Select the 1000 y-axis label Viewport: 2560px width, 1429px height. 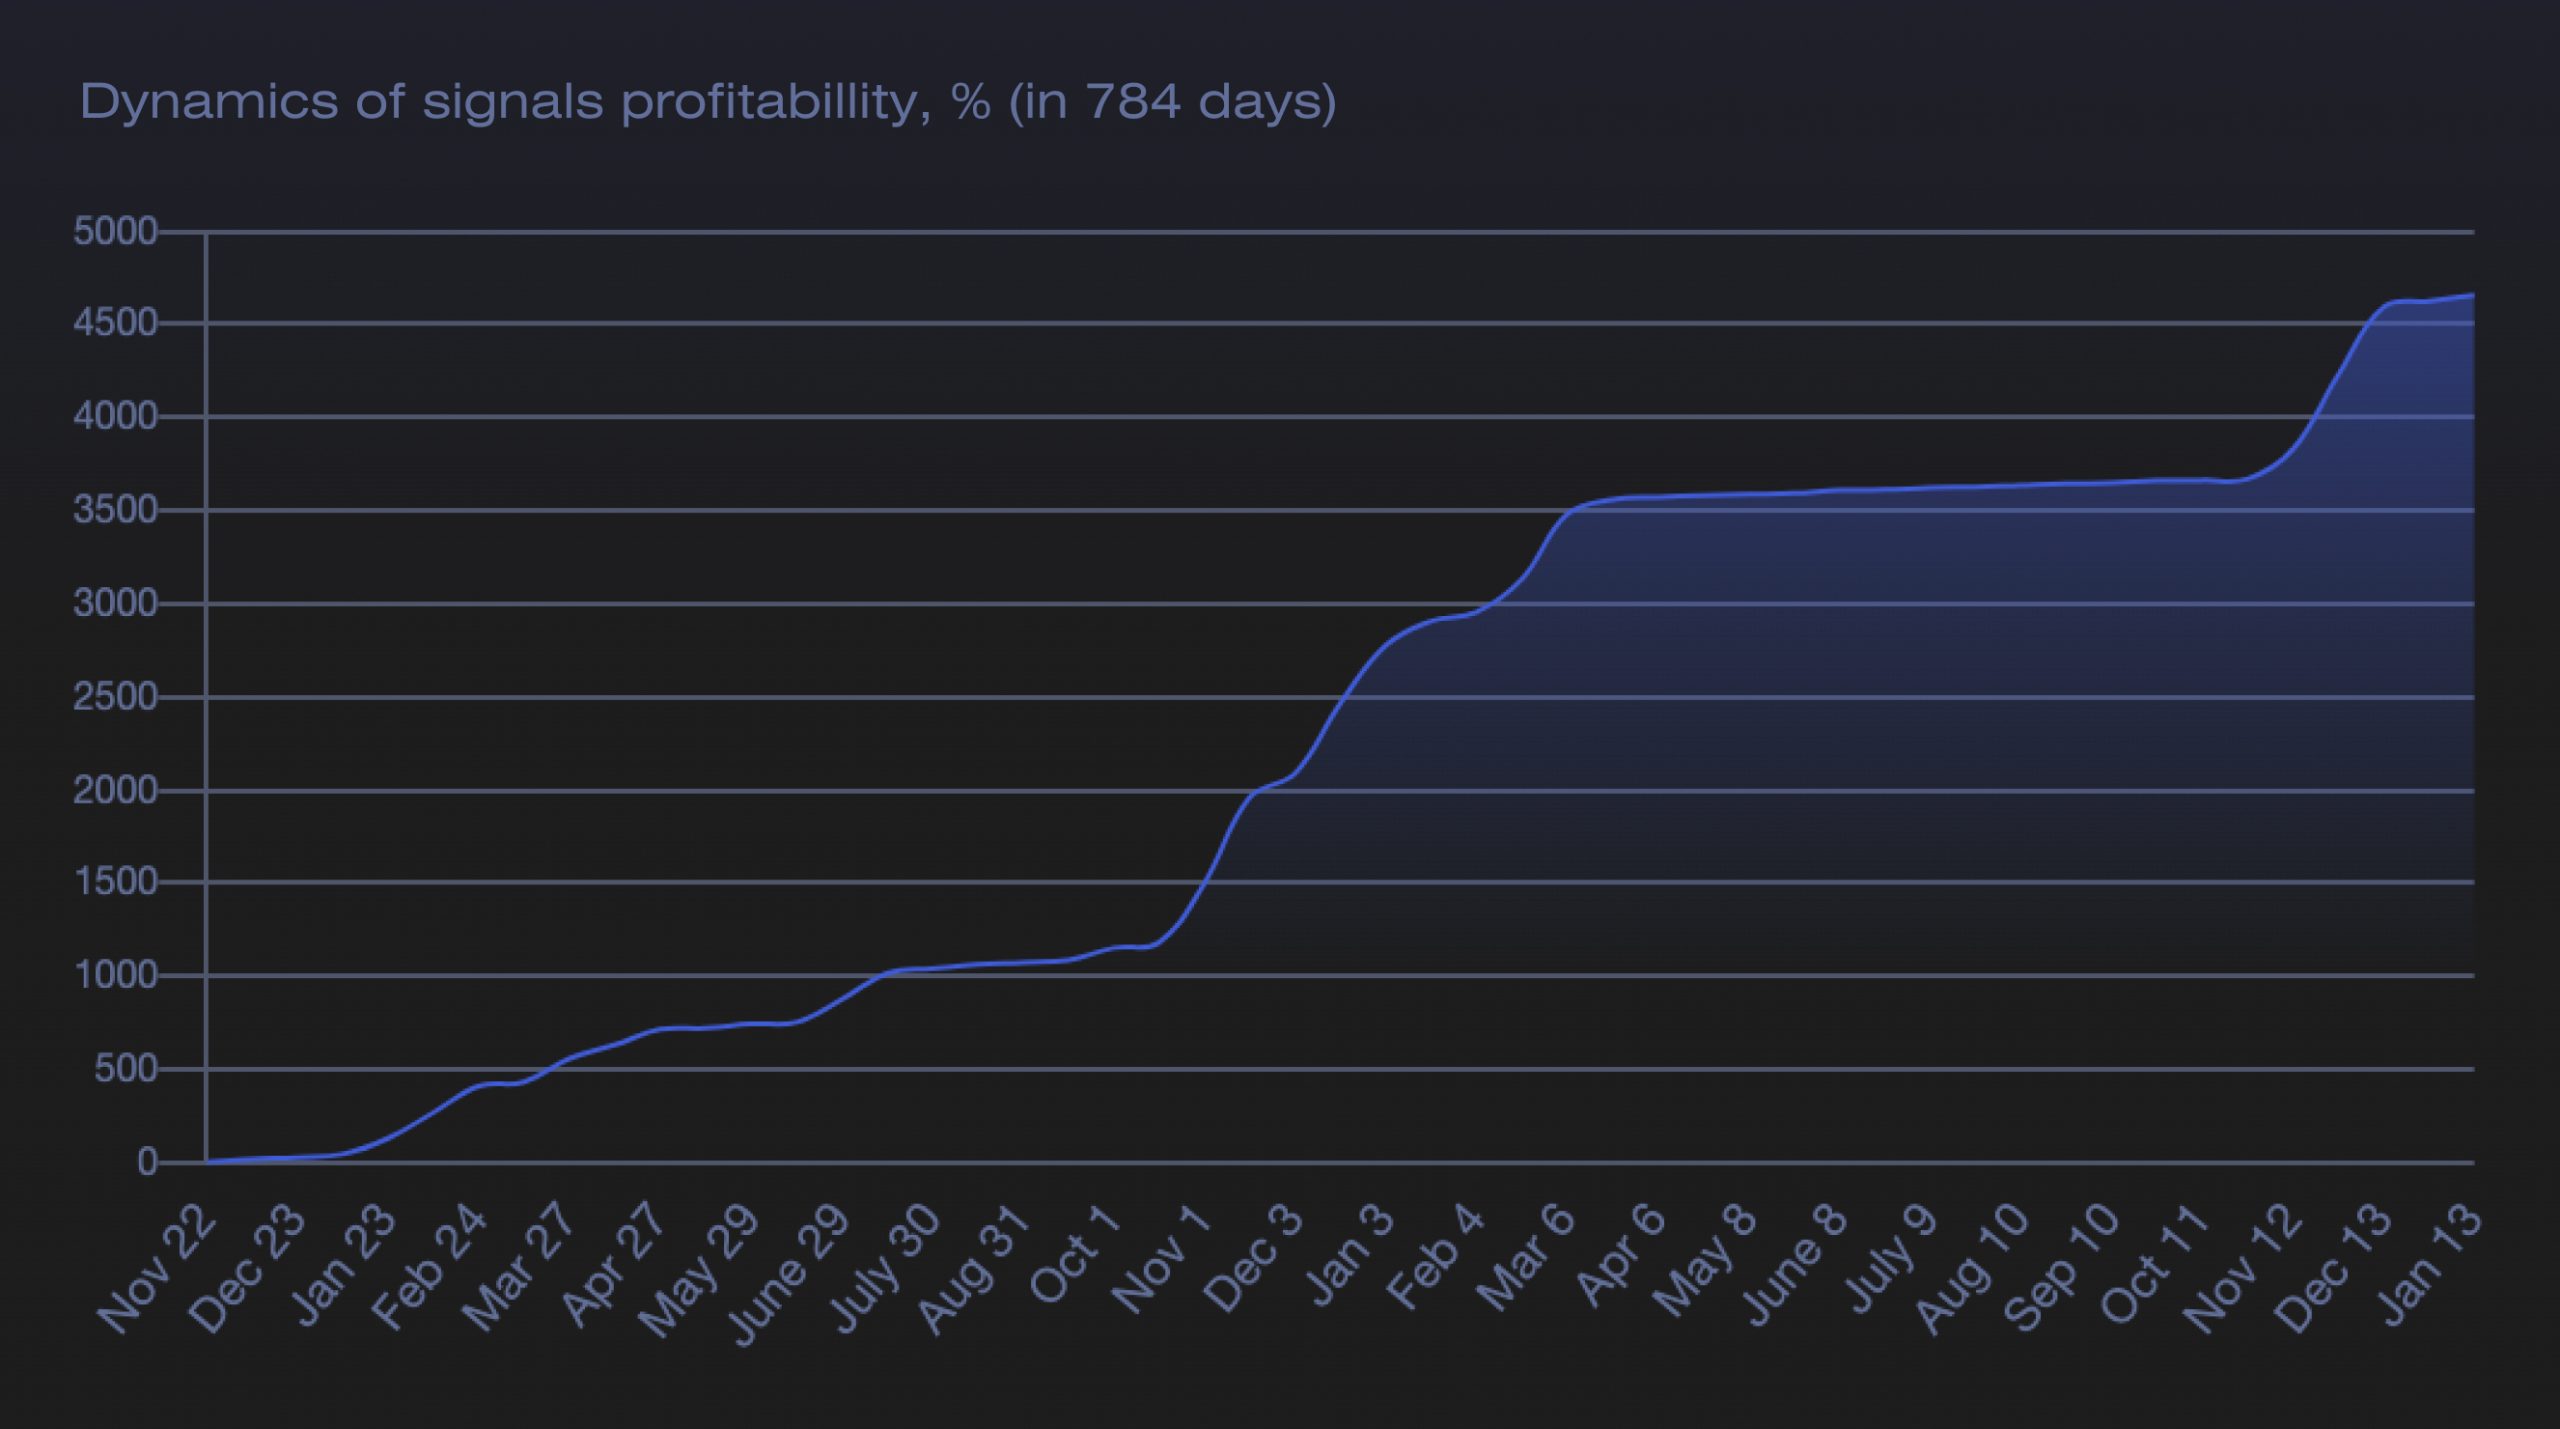pyautogui.click(x=115, y=975)
